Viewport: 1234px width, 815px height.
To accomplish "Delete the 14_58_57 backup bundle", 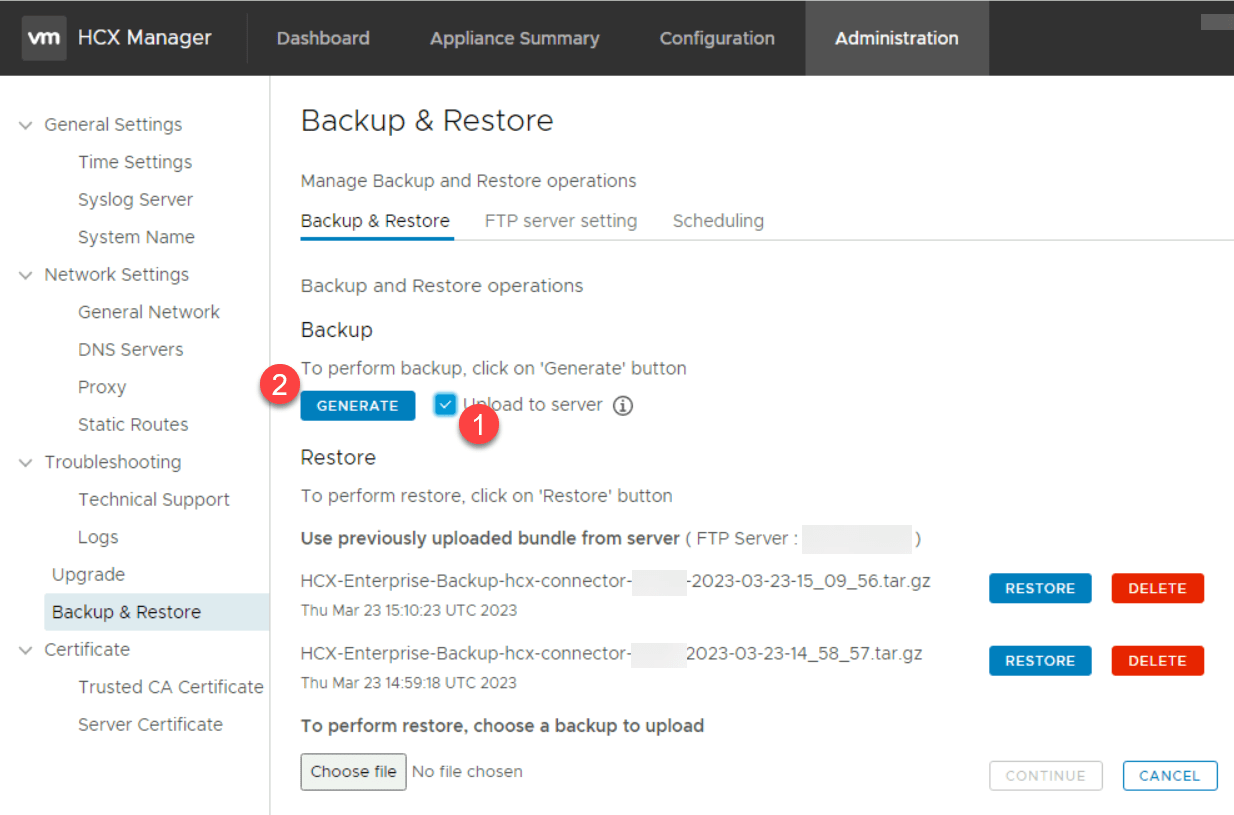I will (1157, 660).
